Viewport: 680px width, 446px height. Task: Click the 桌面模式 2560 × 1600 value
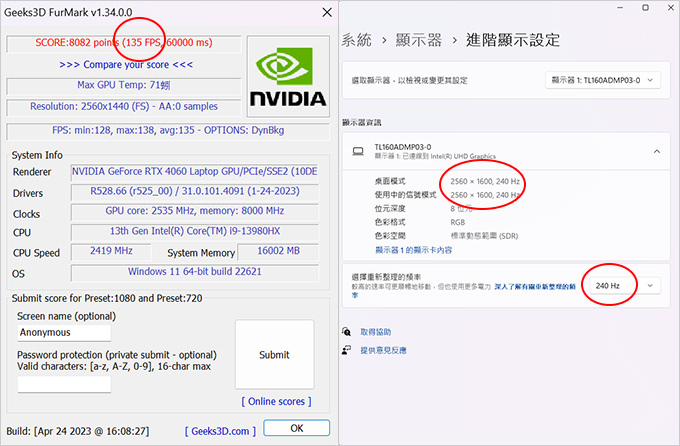click(x=485, y=181)
